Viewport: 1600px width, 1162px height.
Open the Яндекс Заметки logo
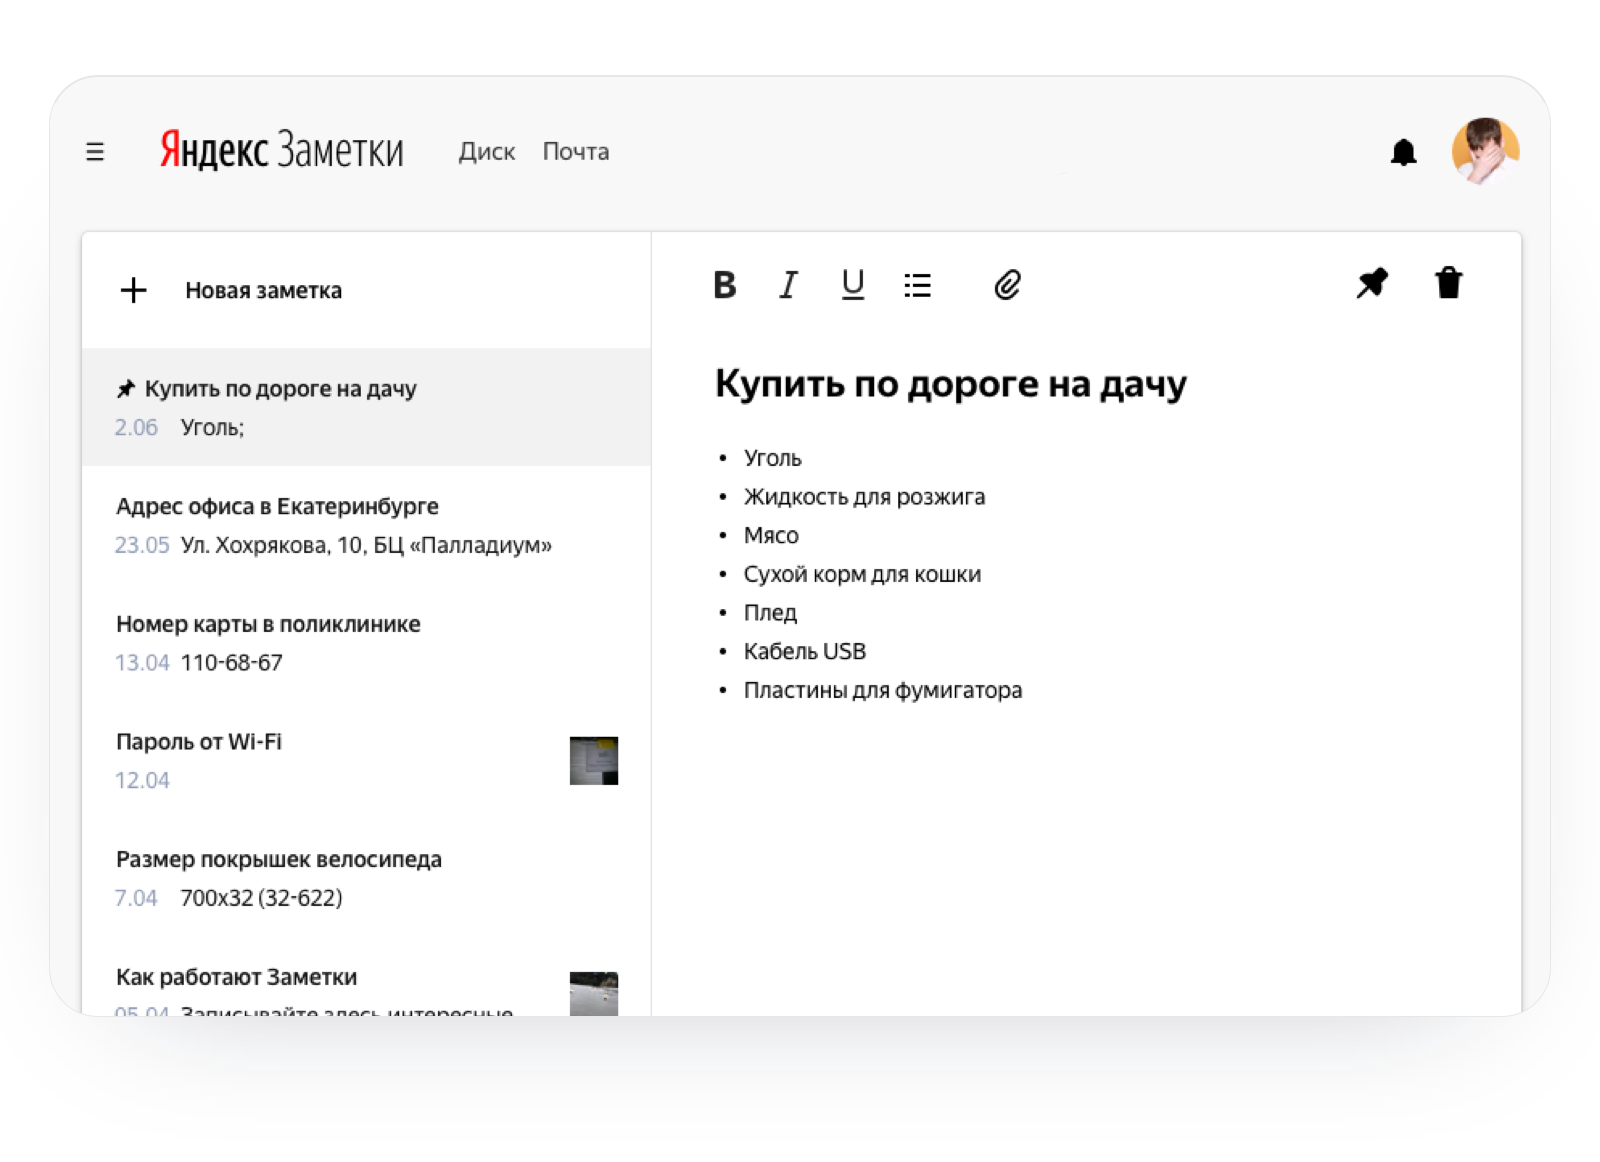280,149
